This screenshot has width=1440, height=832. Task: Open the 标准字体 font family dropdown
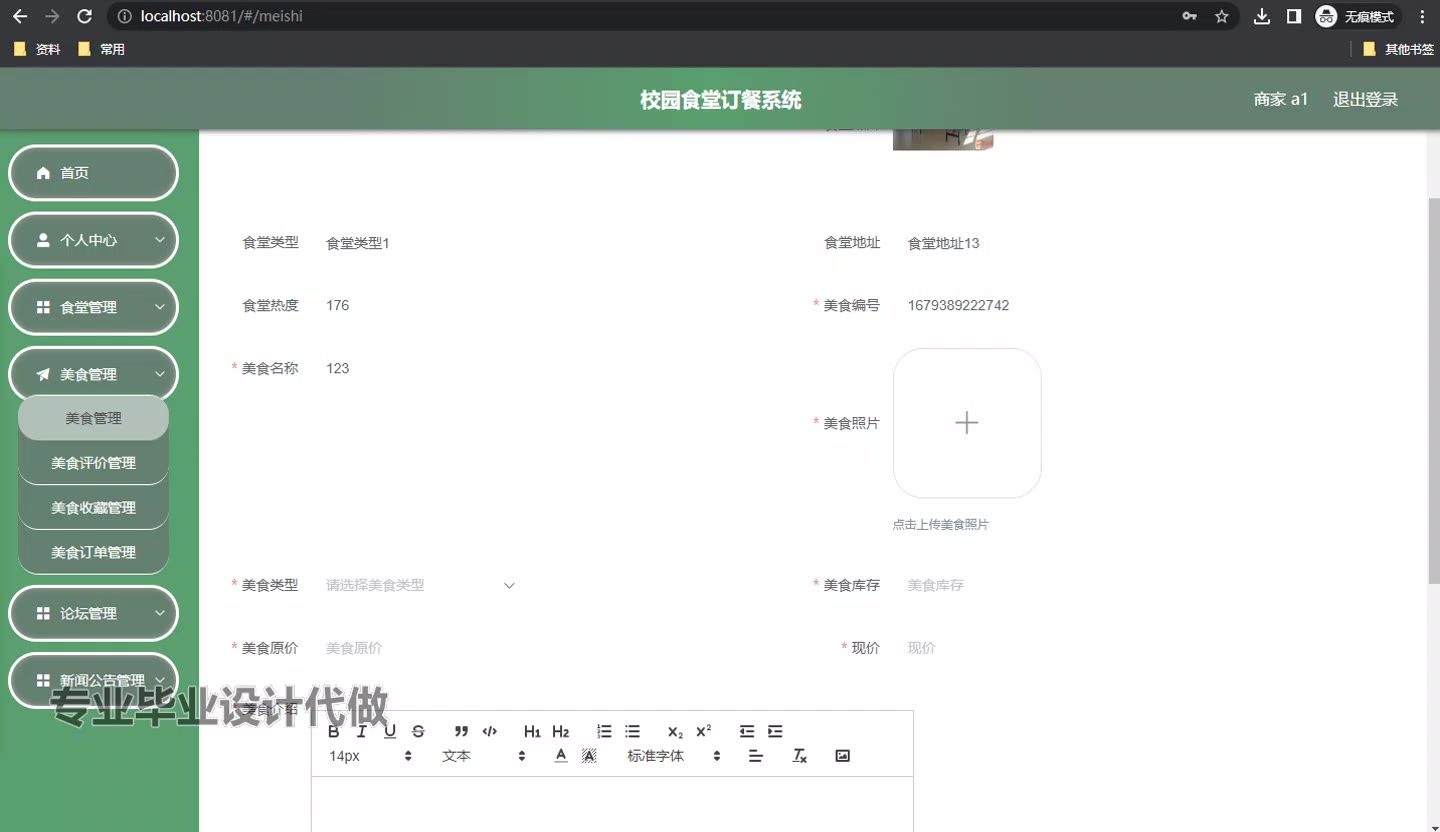[673, 756]
